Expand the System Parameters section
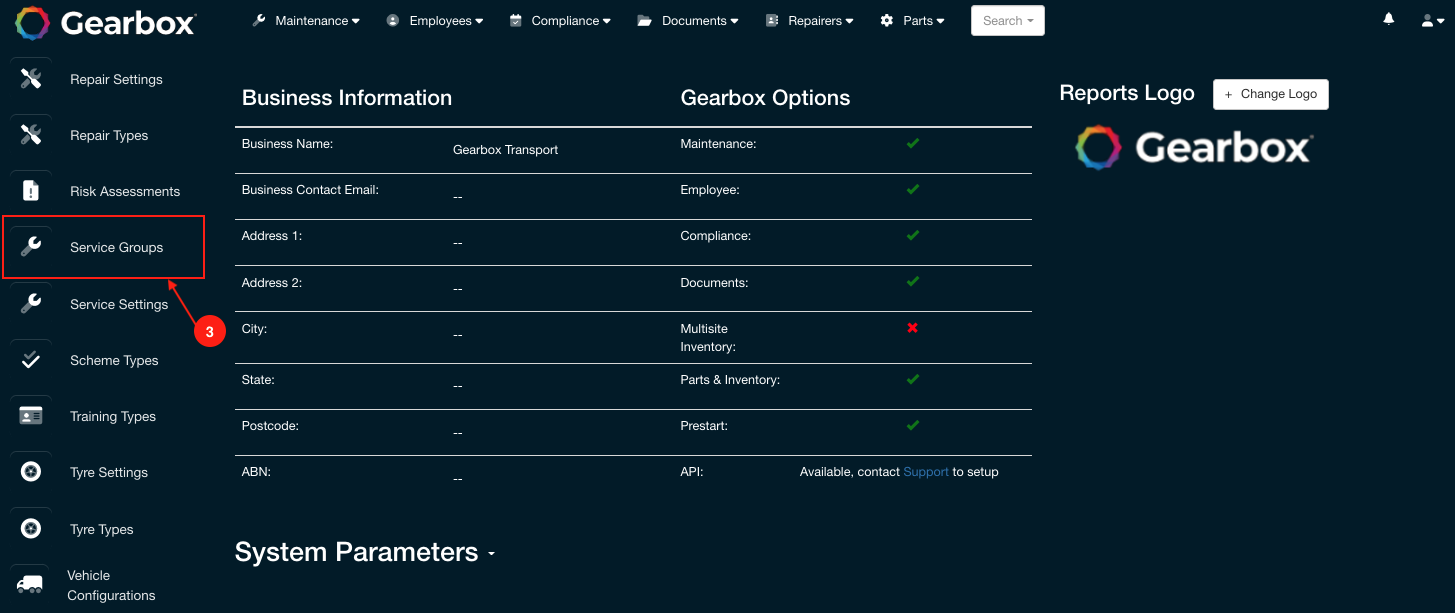The image size is (1455, 613). point(365,552)
